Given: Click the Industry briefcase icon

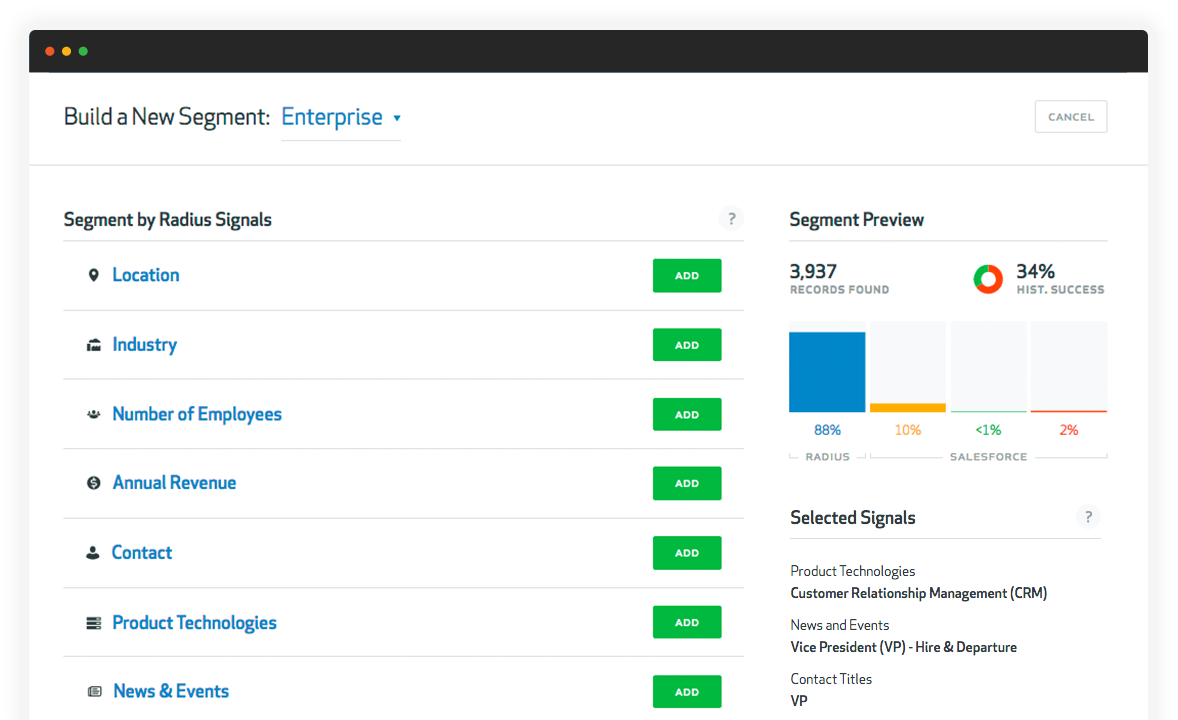Looking at the screenshot, I should [x=93, y=345].
